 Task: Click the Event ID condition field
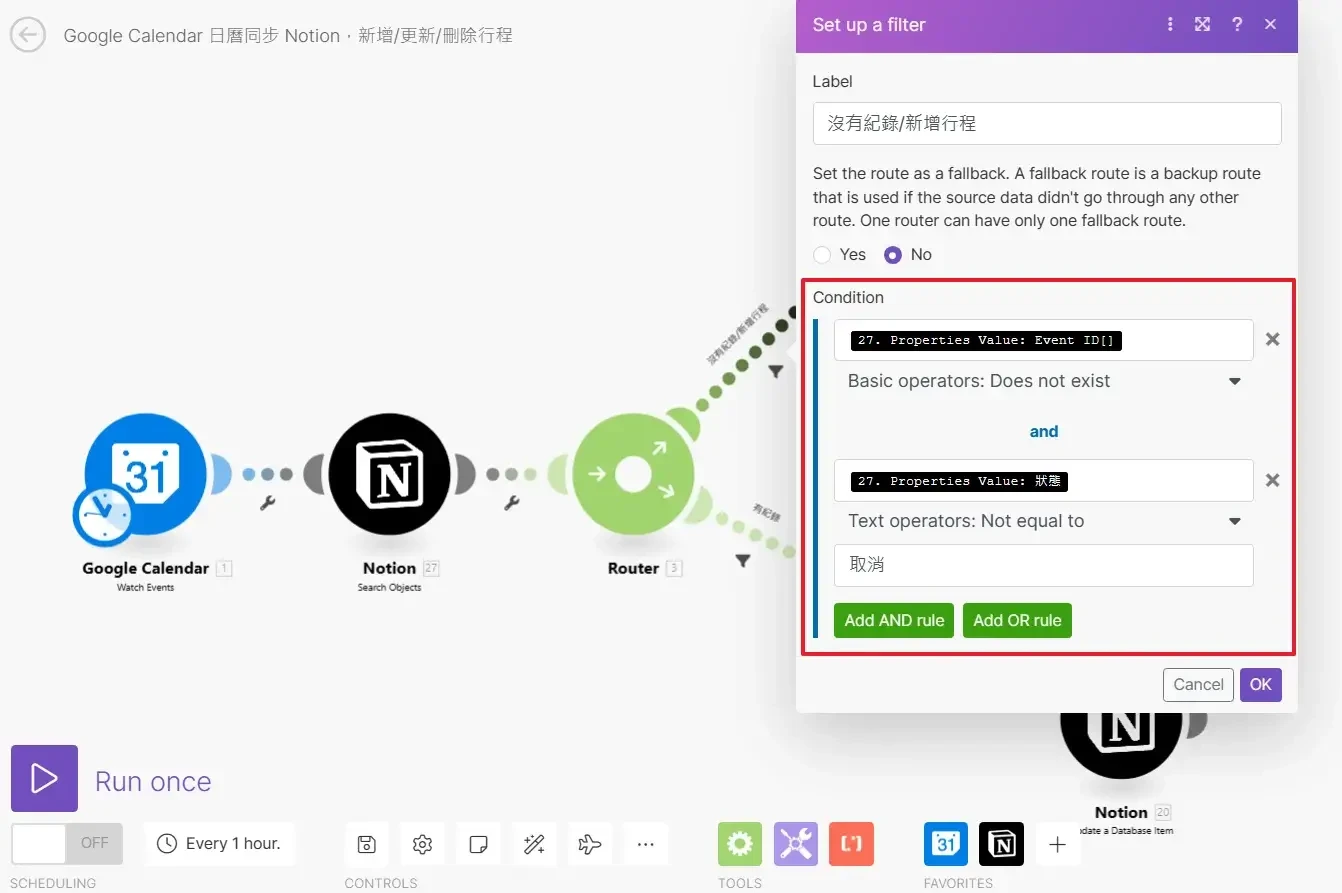point(1044,340)
